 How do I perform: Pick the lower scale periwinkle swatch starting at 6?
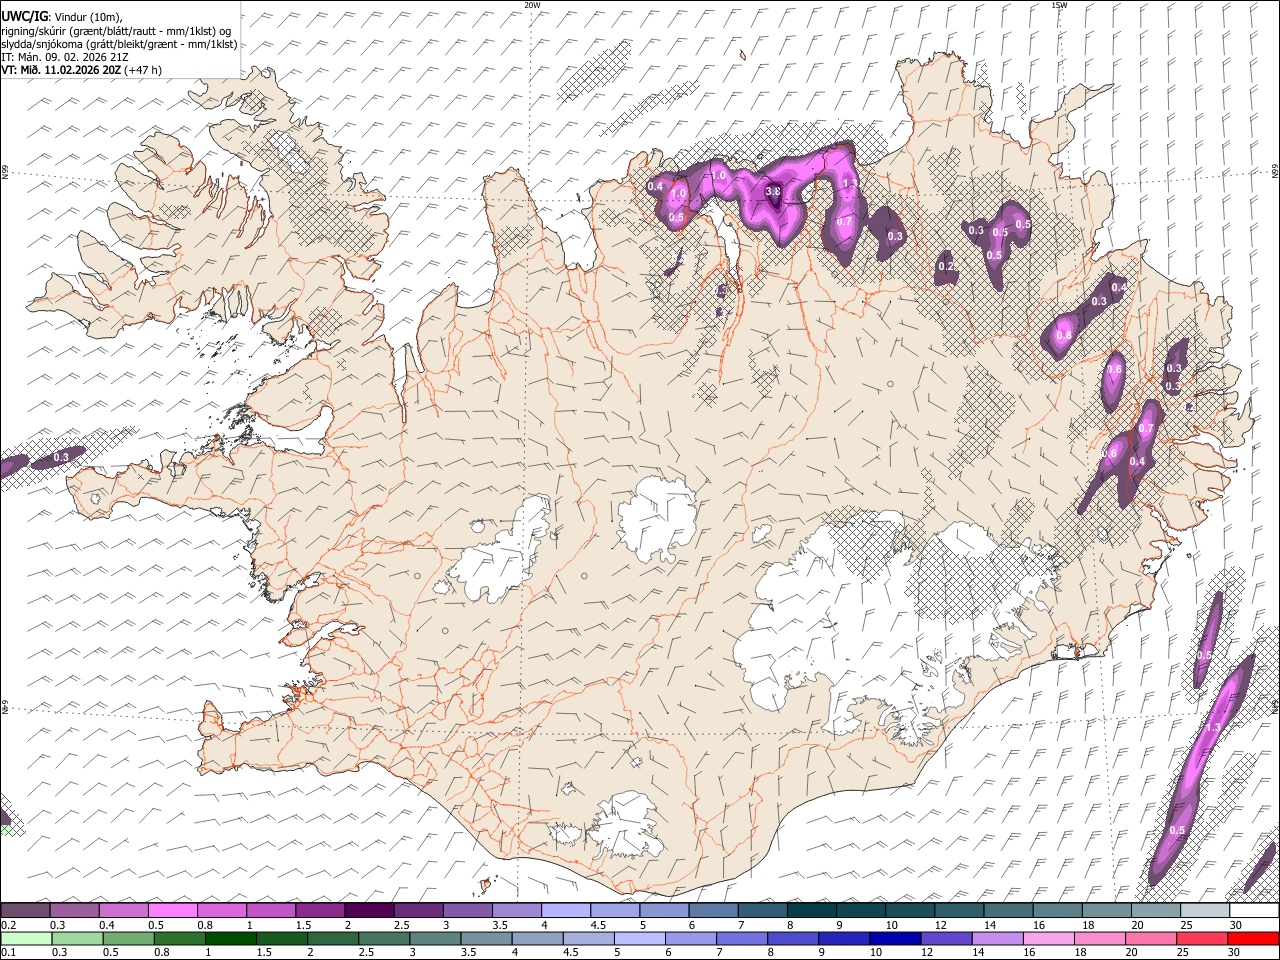[x=690, y=938]
